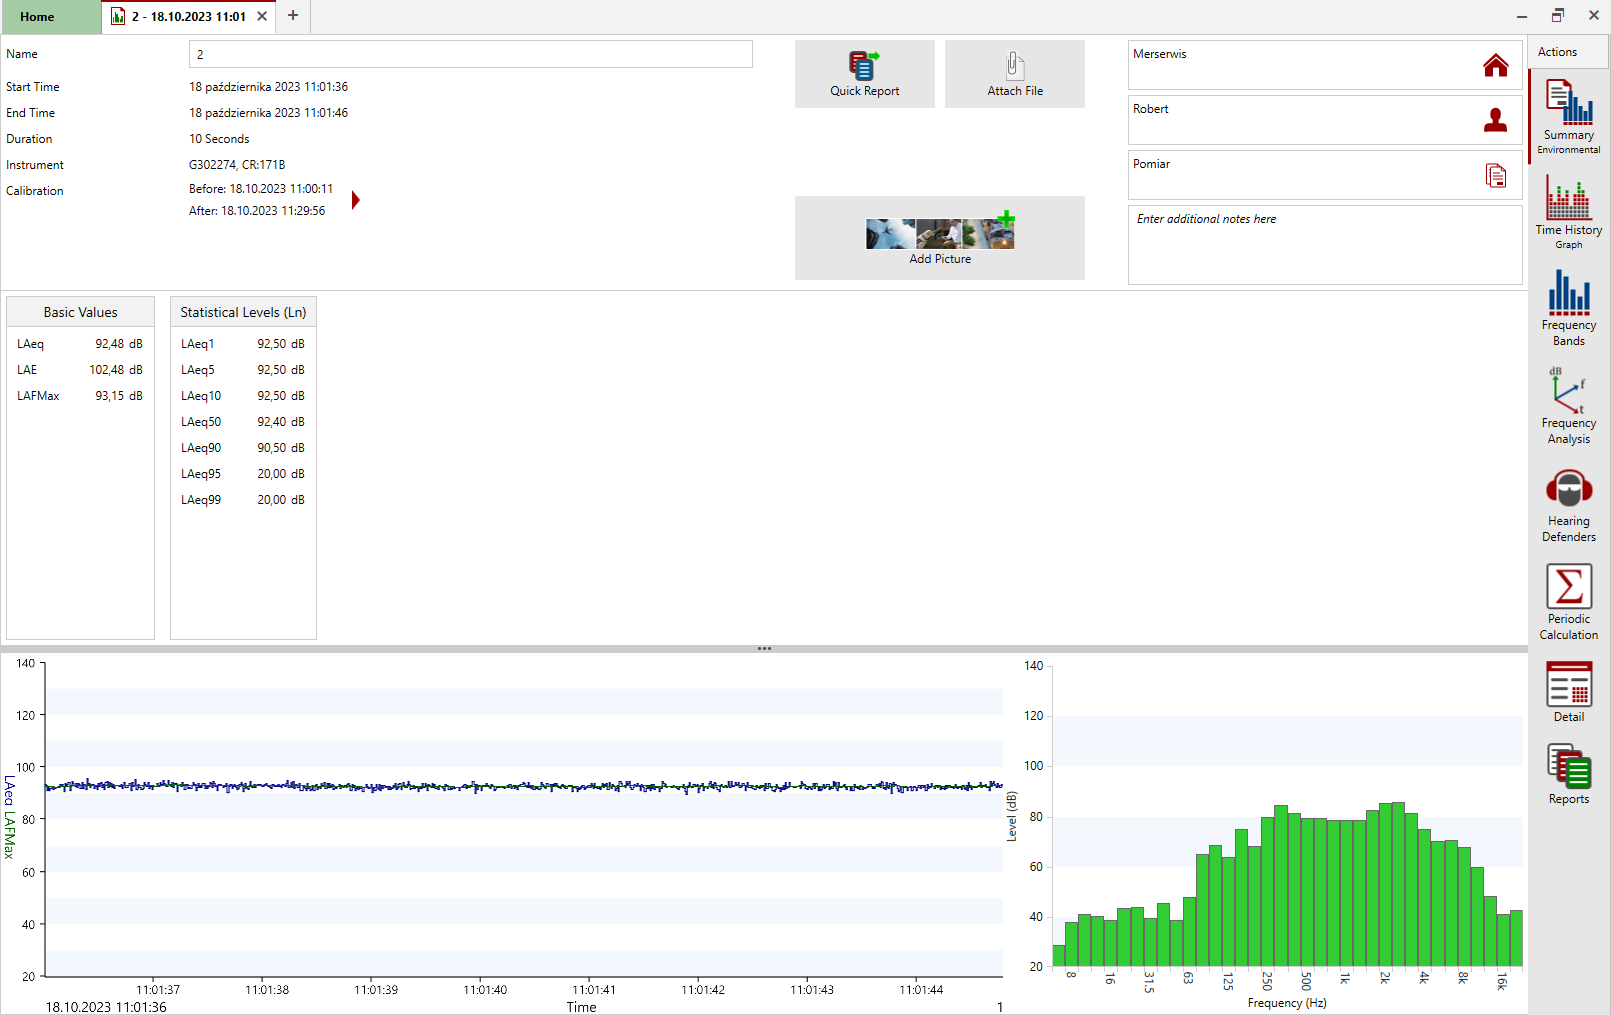Click the LAE value 102,48 dB
Screen dimensions: 1611x1015
point(116,370)
